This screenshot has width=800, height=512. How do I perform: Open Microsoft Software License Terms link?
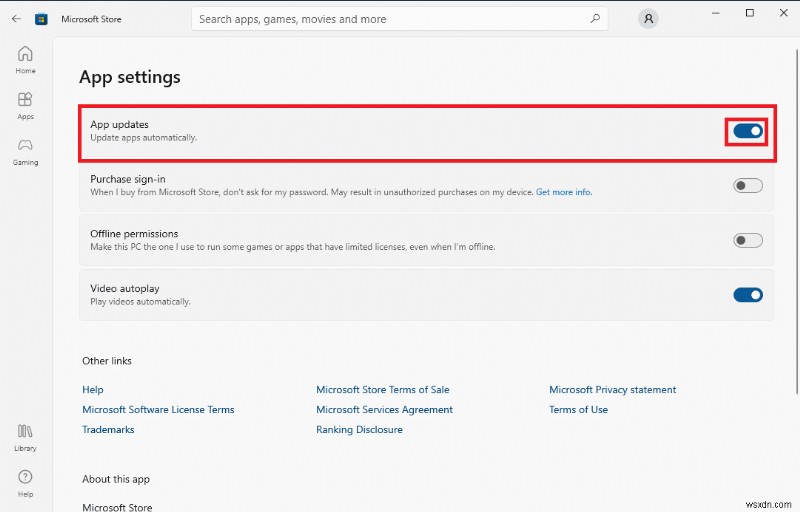point(158,410)
